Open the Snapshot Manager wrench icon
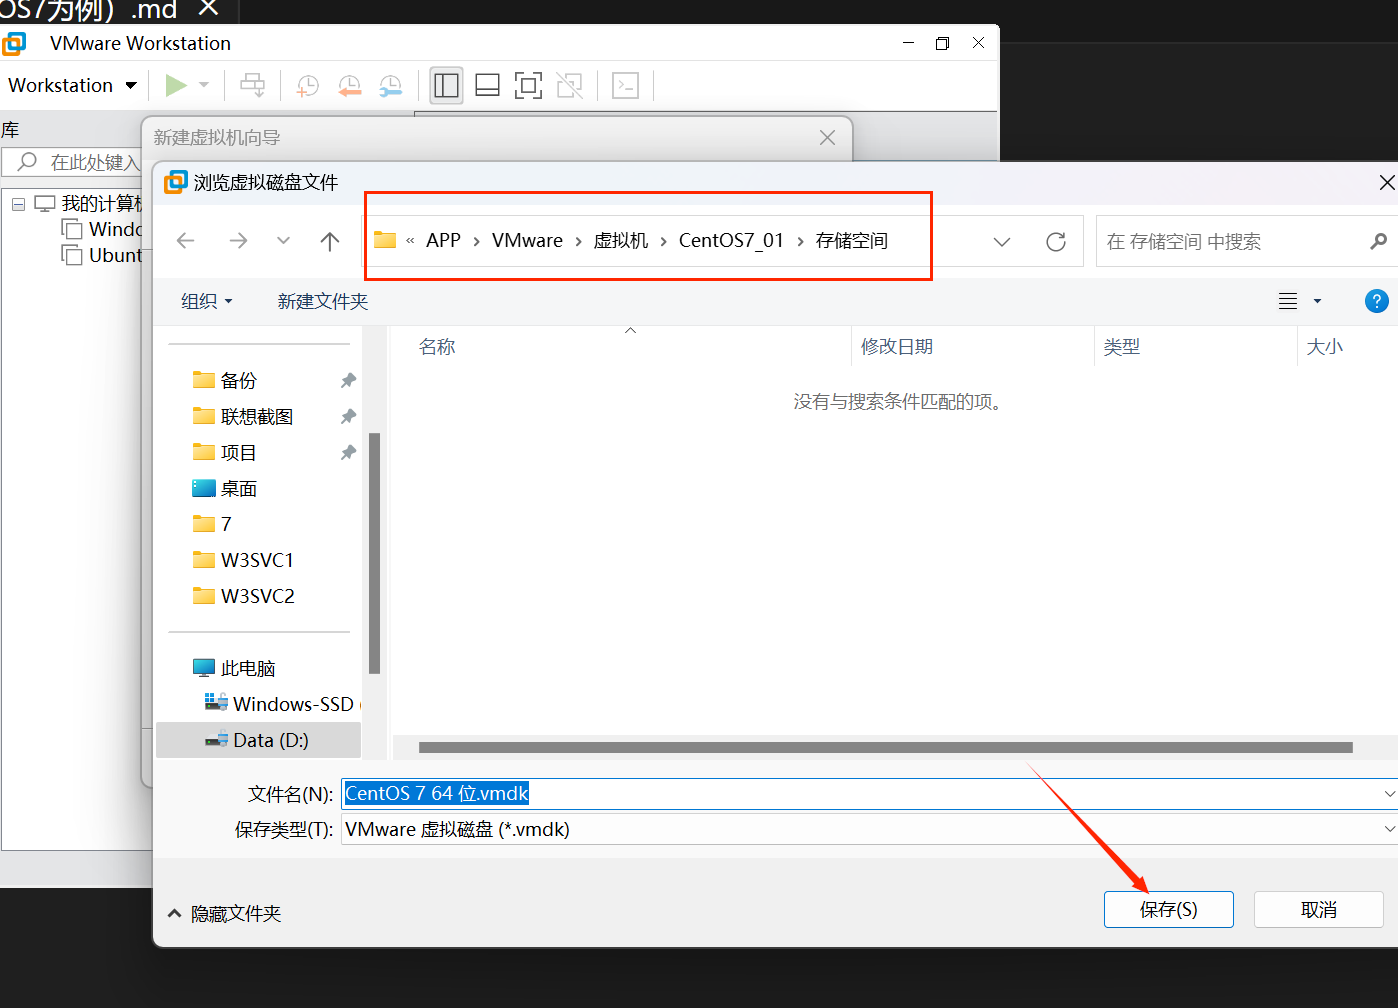This screenshot has height=1008, width=1398. 390,86
